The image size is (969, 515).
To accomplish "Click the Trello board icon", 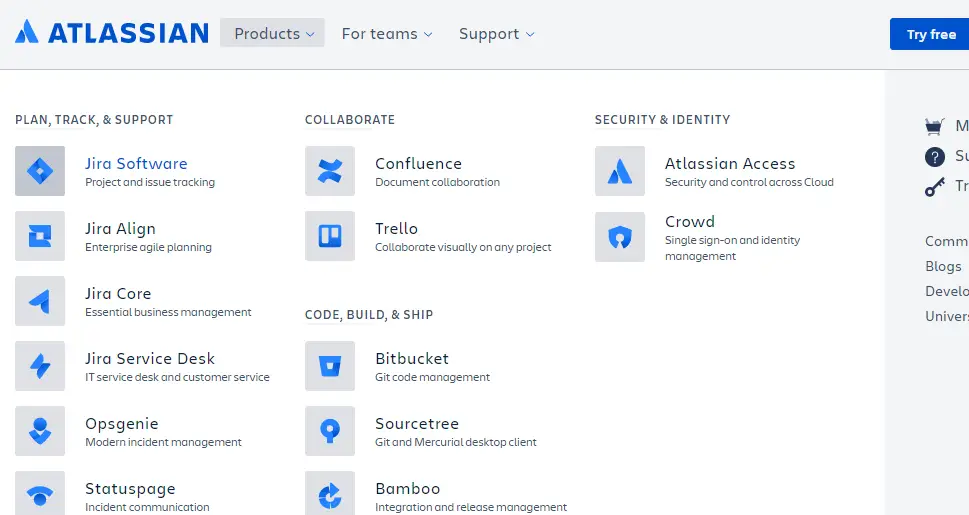I will [330, 236].
